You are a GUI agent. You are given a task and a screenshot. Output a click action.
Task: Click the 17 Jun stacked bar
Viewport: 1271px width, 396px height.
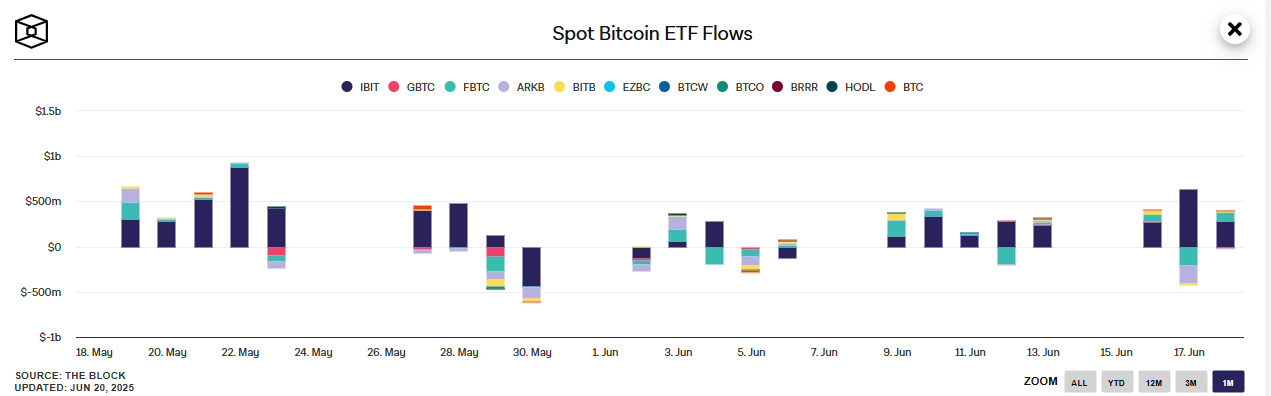(x=1188, y=237)
